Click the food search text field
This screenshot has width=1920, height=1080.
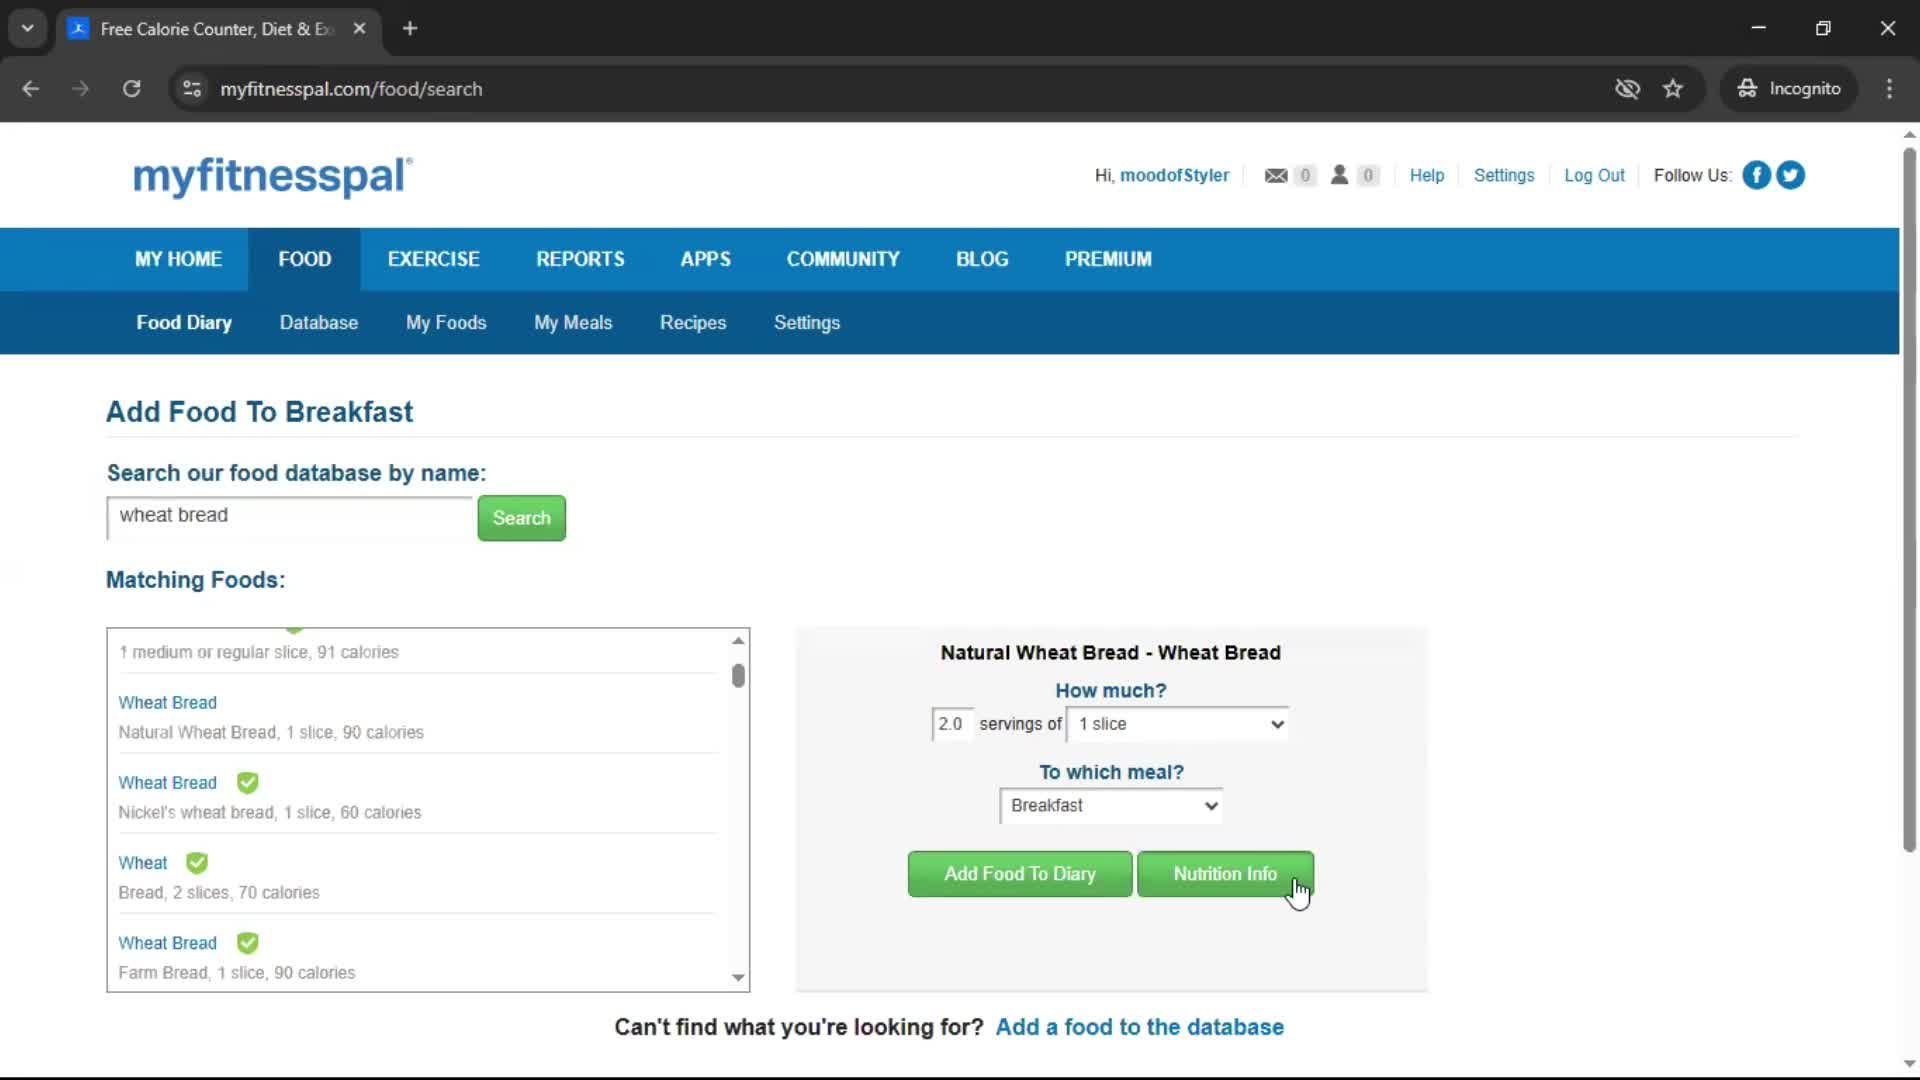289,517
